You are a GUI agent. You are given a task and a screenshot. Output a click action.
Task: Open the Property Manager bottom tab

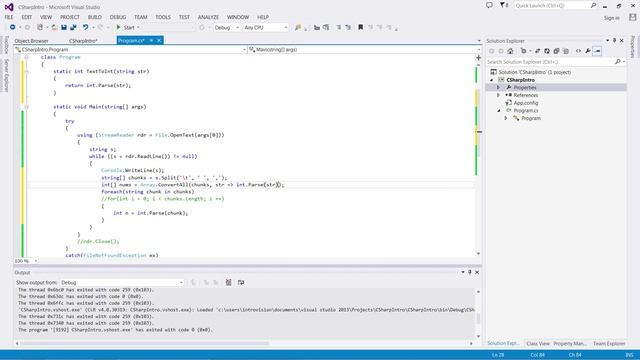click(x=570, y=344)
